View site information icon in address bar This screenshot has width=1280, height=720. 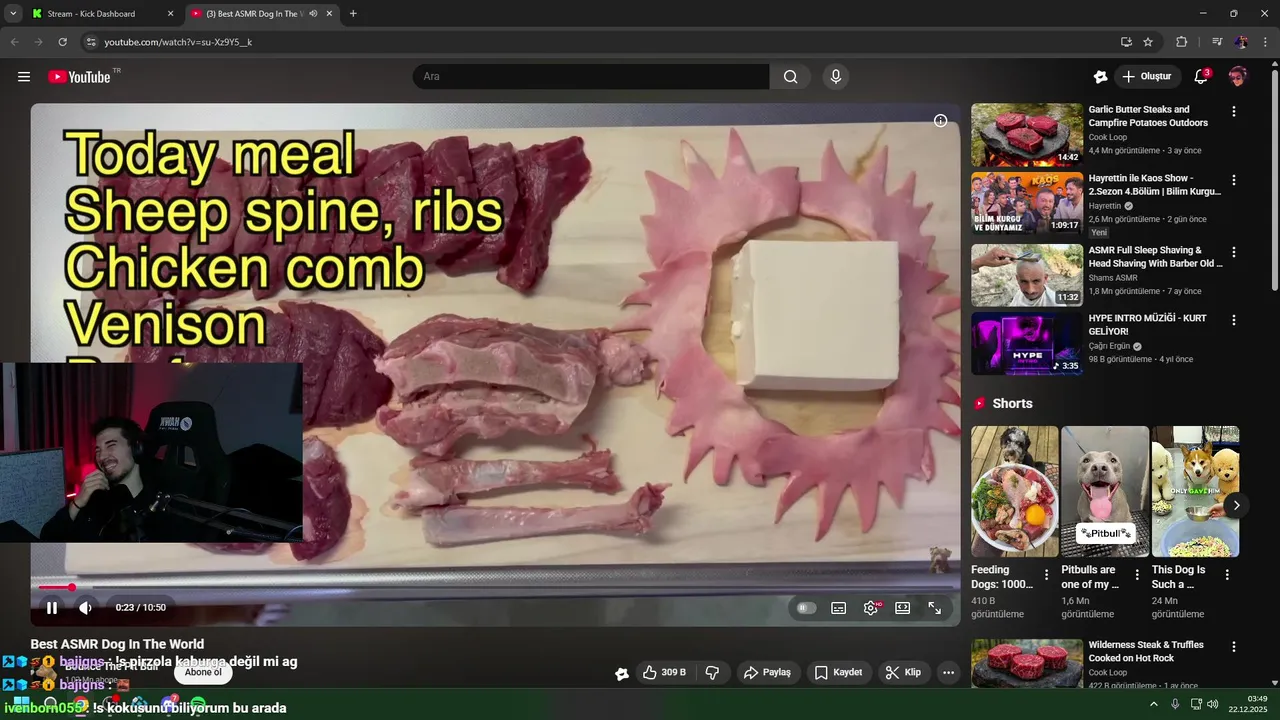pos(90,42)
